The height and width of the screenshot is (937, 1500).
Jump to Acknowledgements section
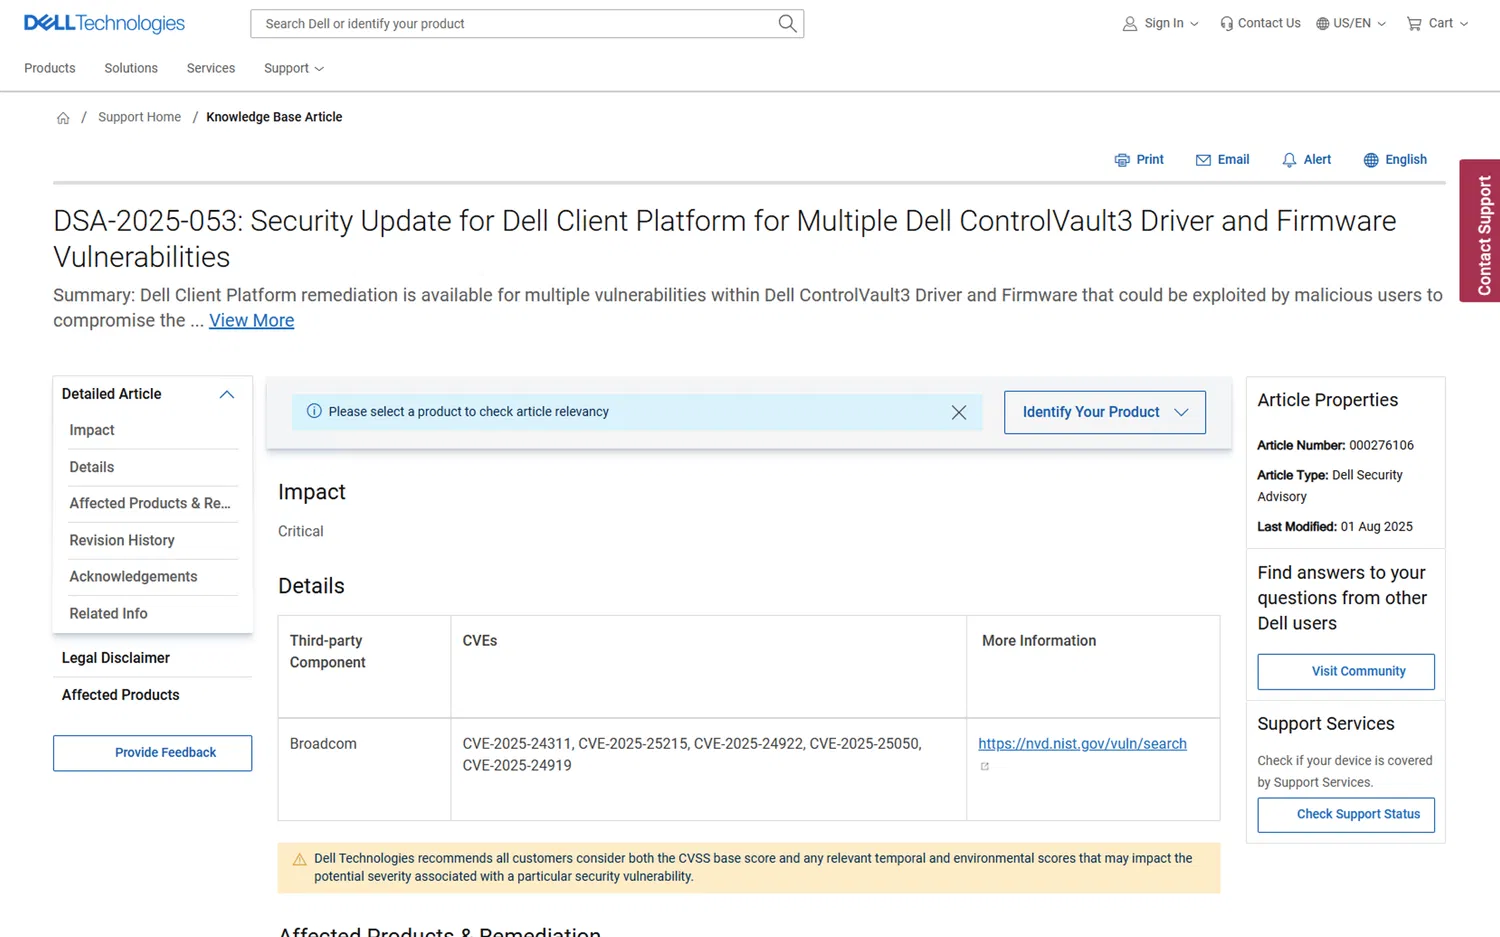coord(133,577)
